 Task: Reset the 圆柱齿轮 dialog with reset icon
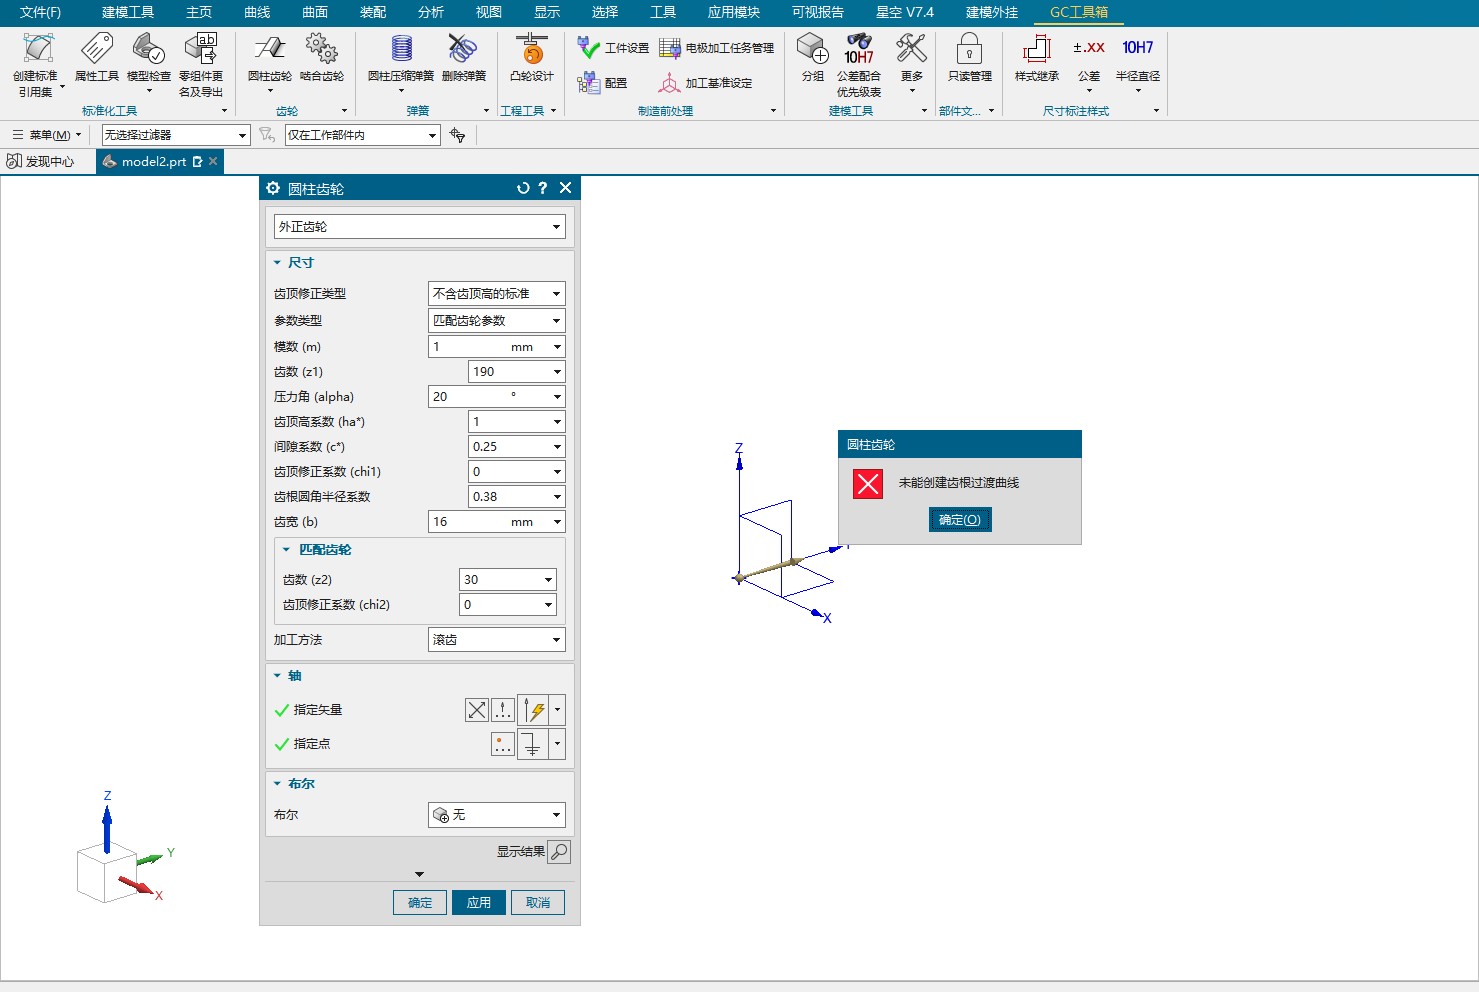[x=522, y=188]
